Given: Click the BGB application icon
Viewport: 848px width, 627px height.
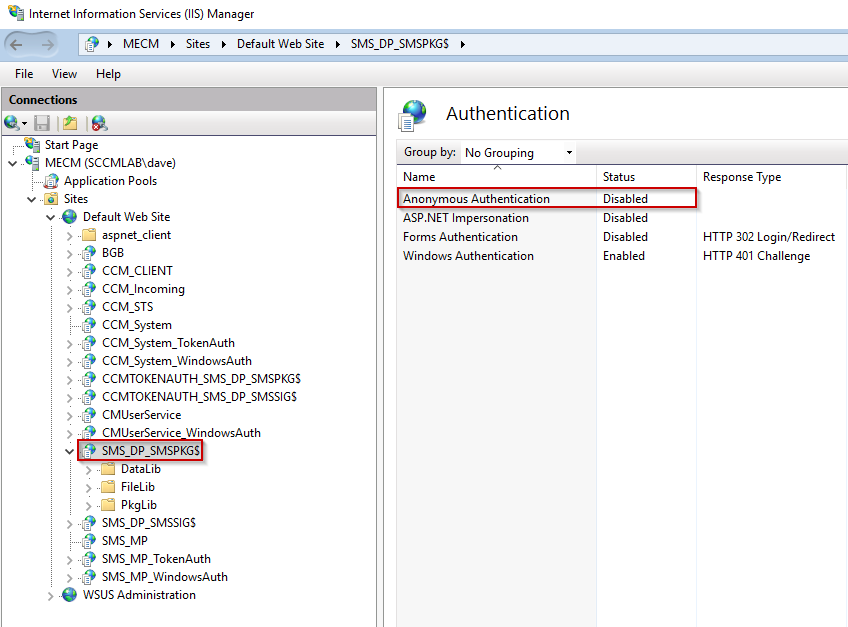Looking at the screenshot, I should click(x=88, y=253).
